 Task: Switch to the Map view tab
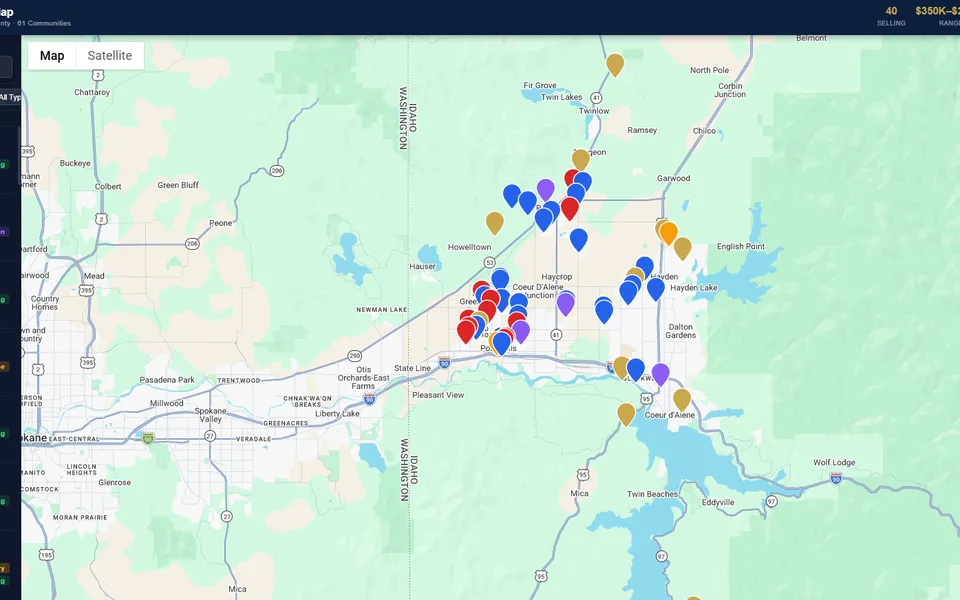point(52,56)
